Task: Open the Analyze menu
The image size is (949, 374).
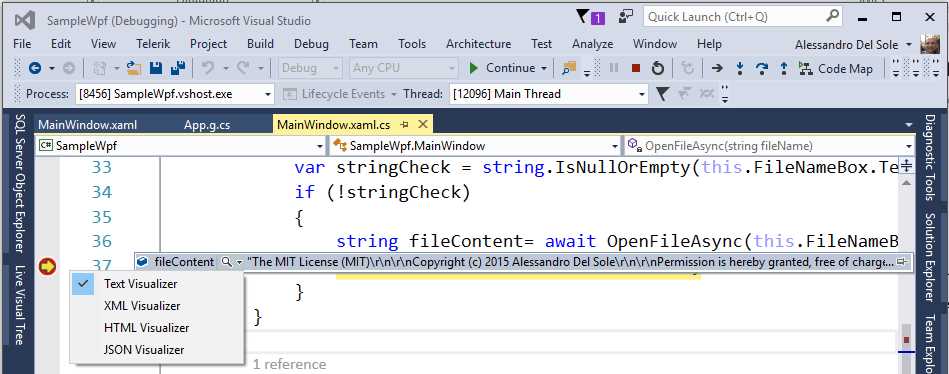Action: point(593,44)
